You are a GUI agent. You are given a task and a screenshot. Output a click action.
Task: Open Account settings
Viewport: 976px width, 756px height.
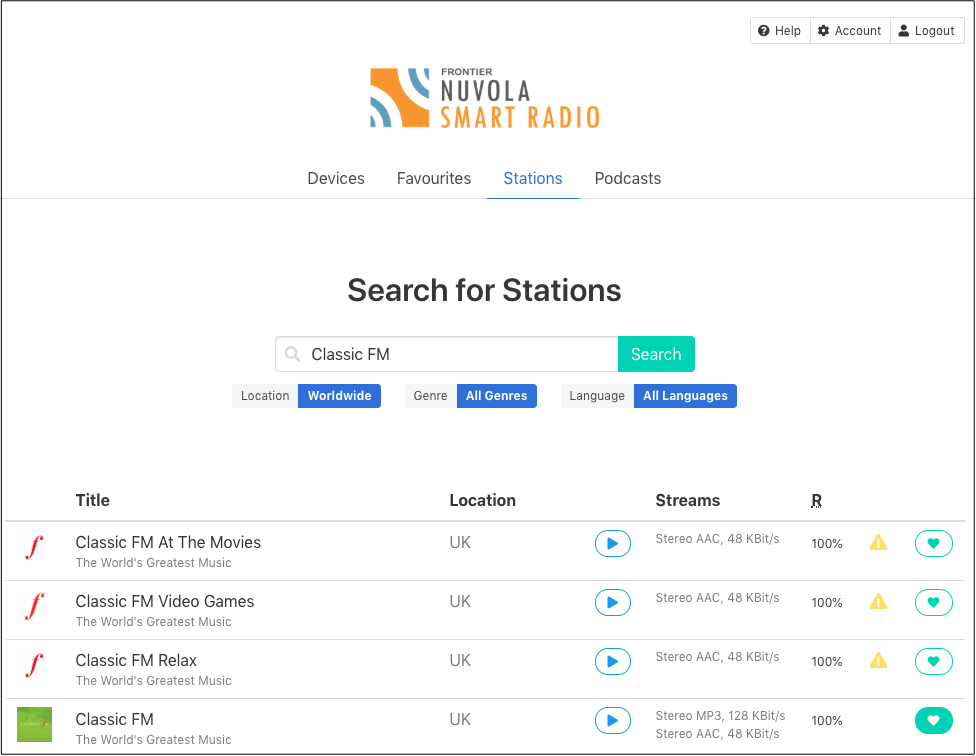[850, 30]
